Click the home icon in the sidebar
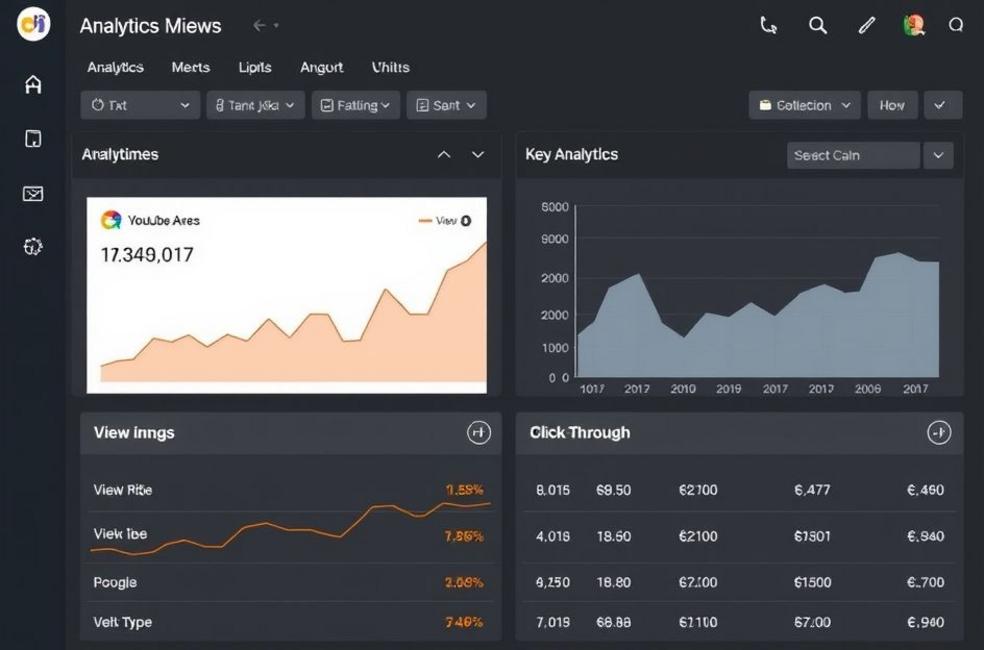The height and width of the screenshot is (650, 984). 33,85
